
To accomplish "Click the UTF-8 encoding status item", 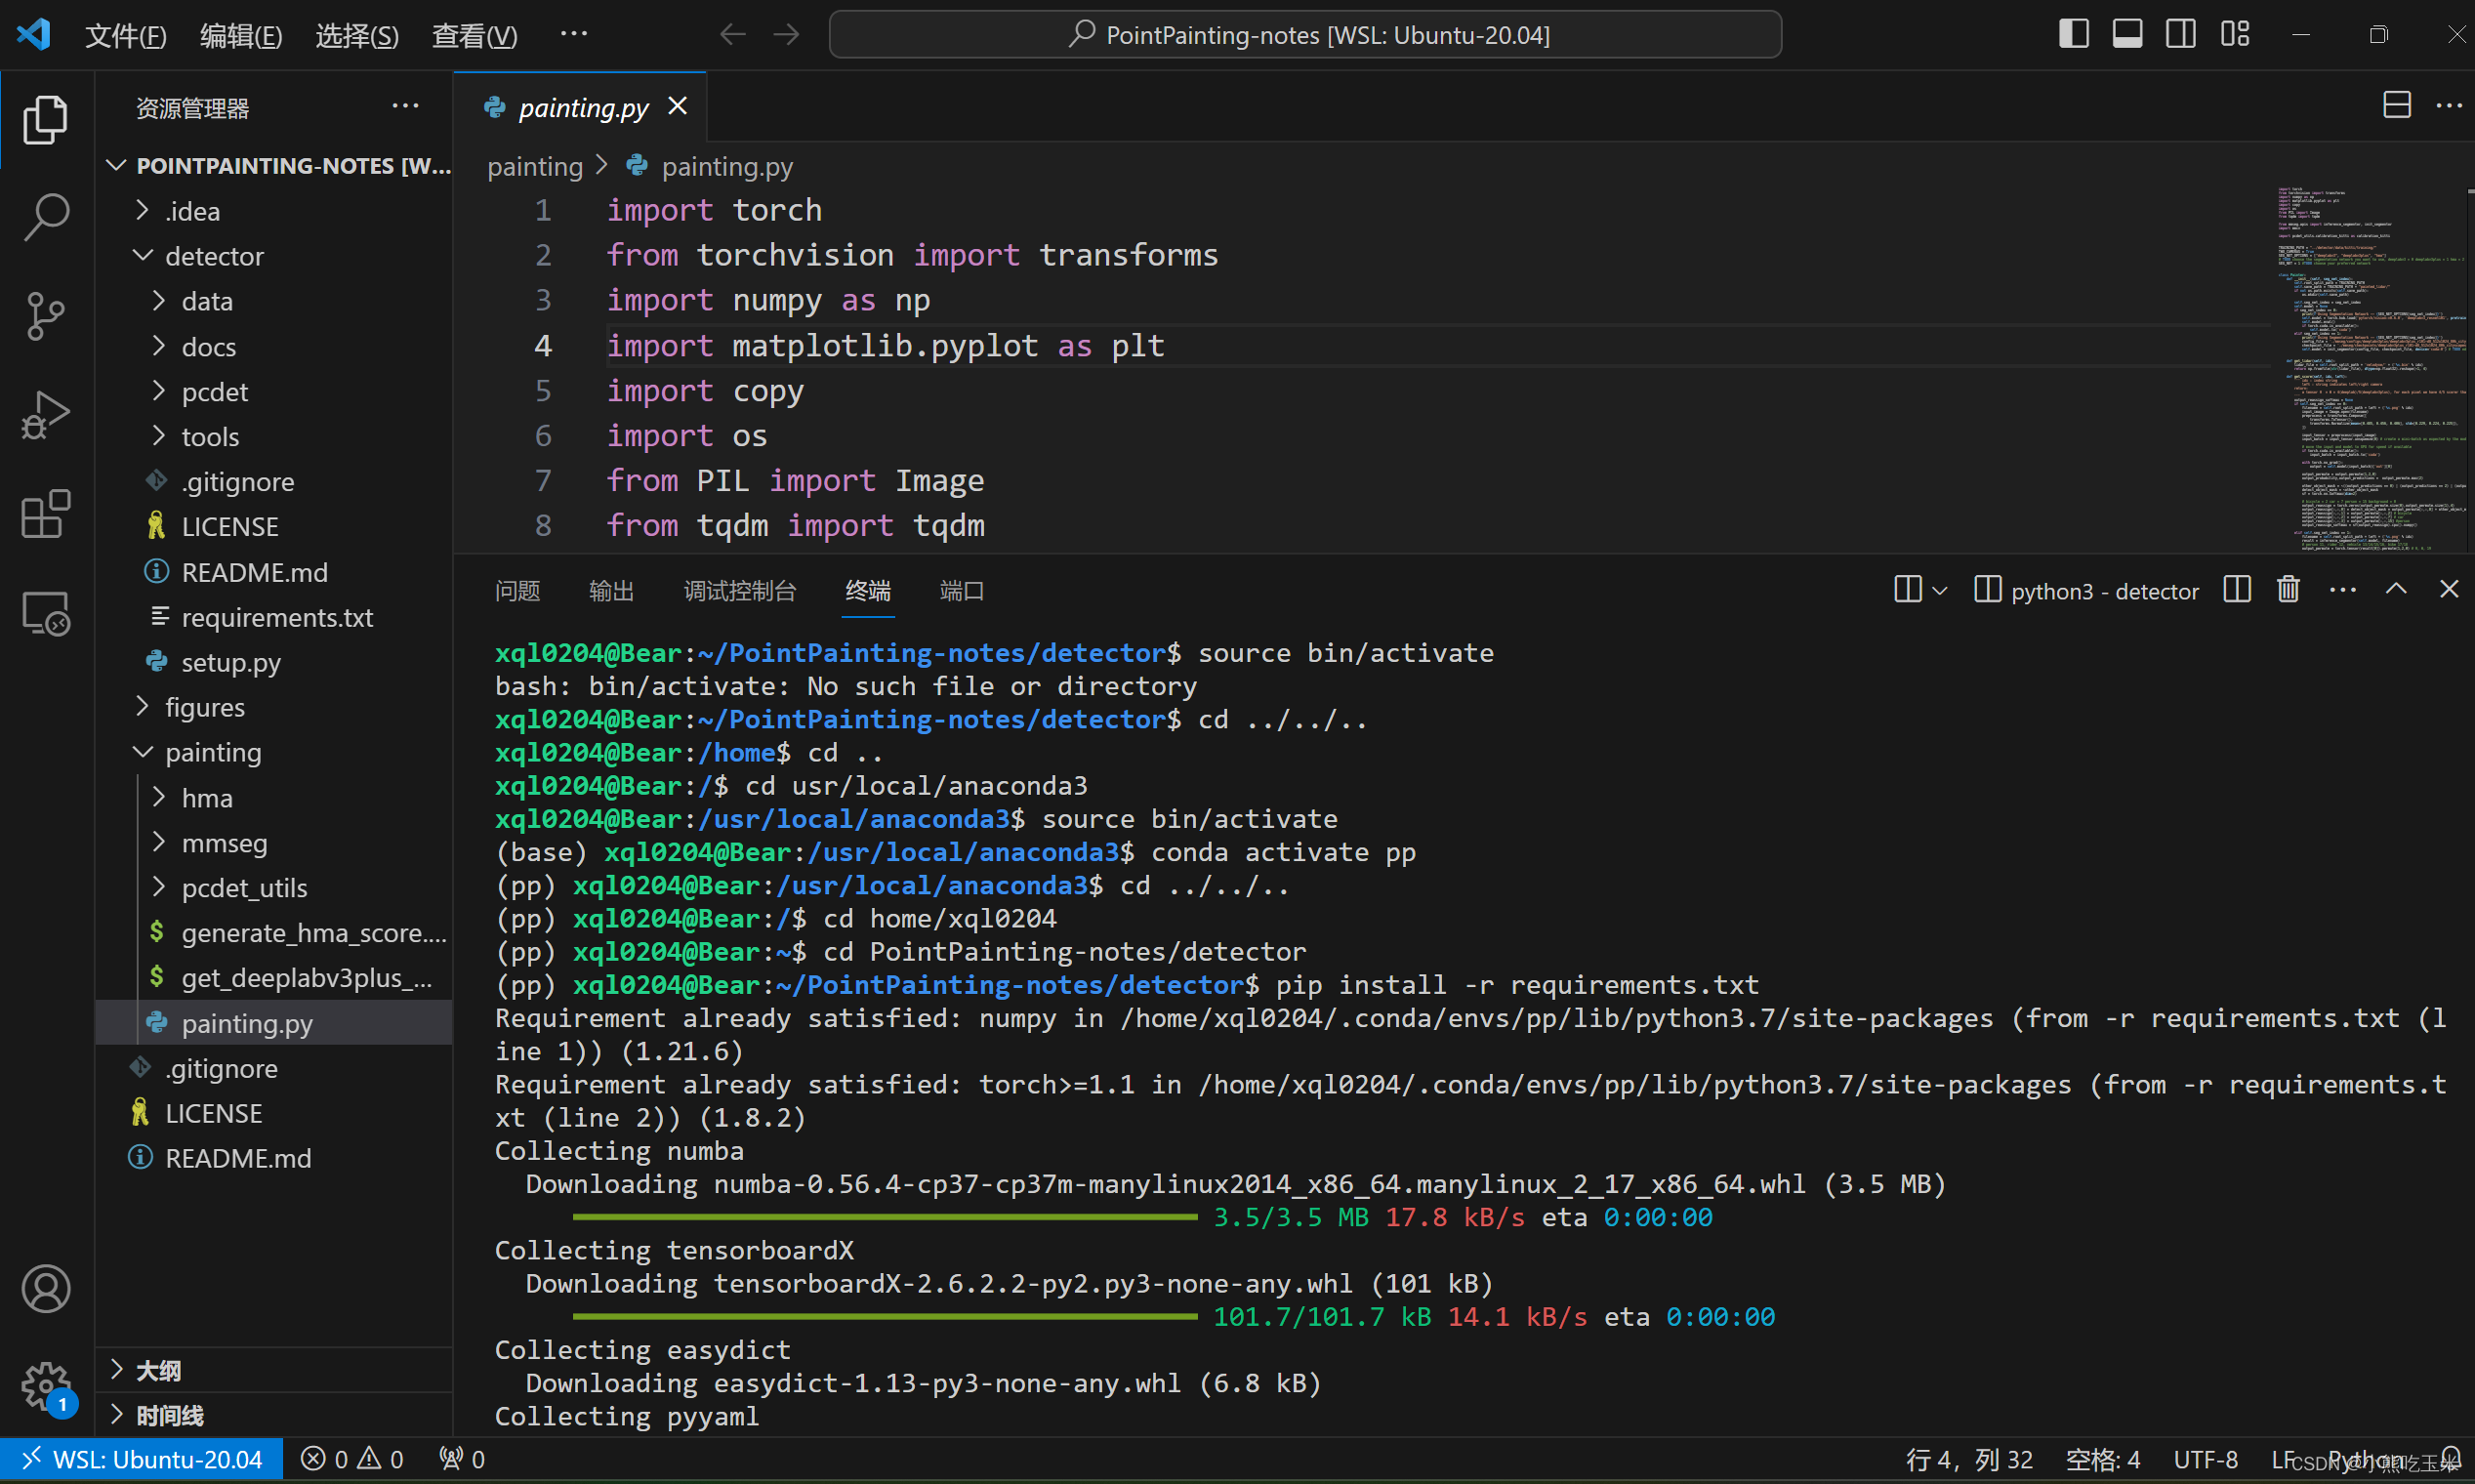I will (2205, 1459).
